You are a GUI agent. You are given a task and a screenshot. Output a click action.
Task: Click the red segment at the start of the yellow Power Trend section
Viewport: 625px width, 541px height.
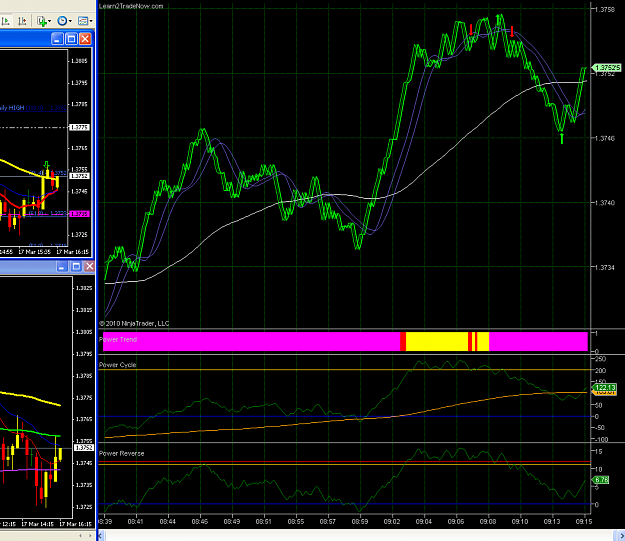click(403, 341)
